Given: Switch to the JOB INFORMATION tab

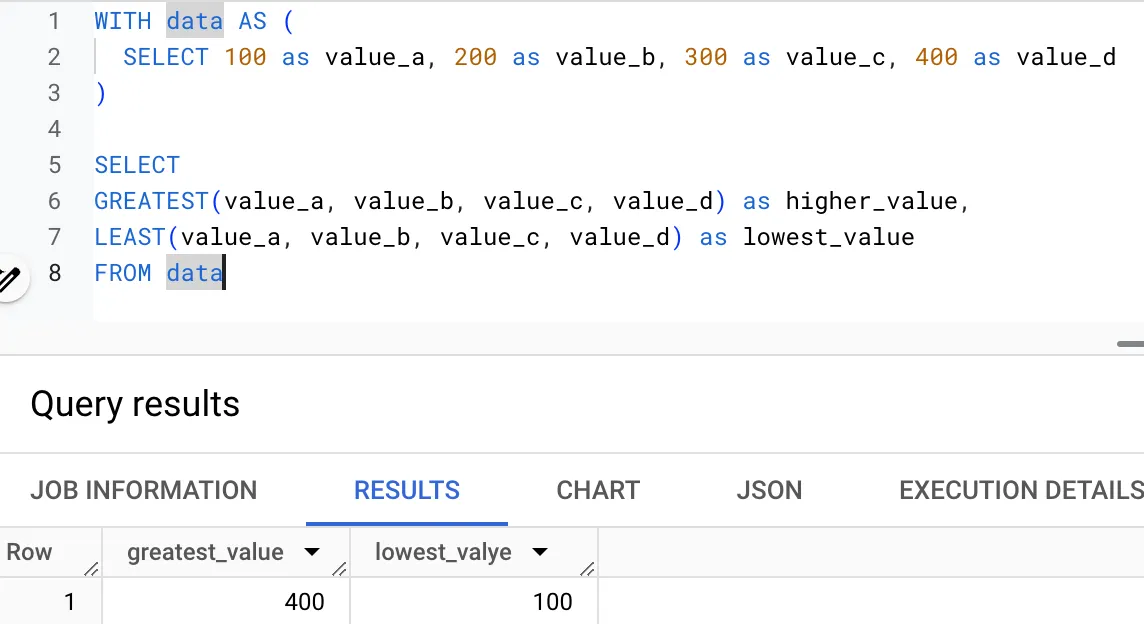Looking at the screenshot, I should click(x=143, y=490).
